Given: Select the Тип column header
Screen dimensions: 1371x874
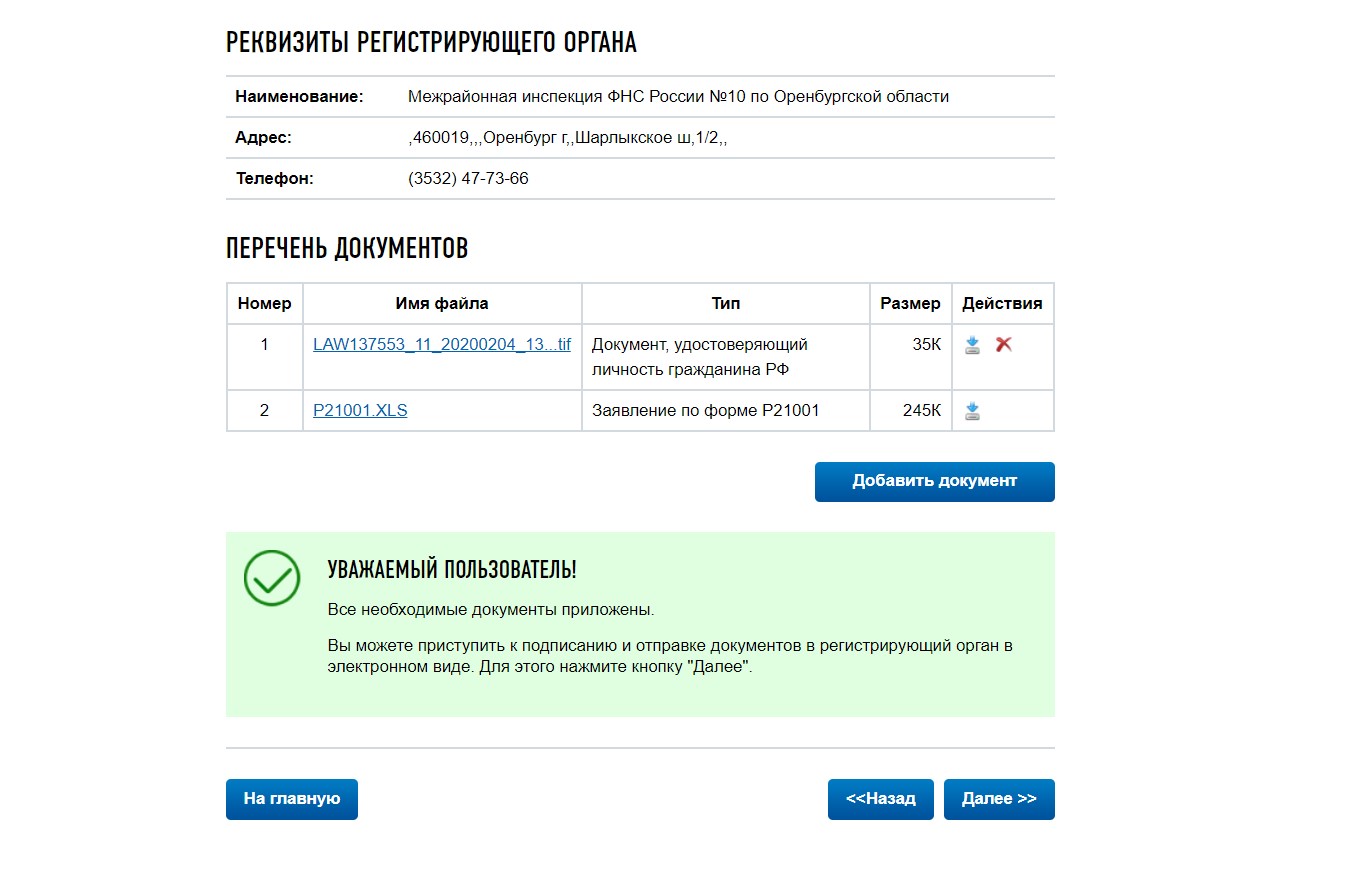Looking at the screenshot, I should click(x=726, y=303).
